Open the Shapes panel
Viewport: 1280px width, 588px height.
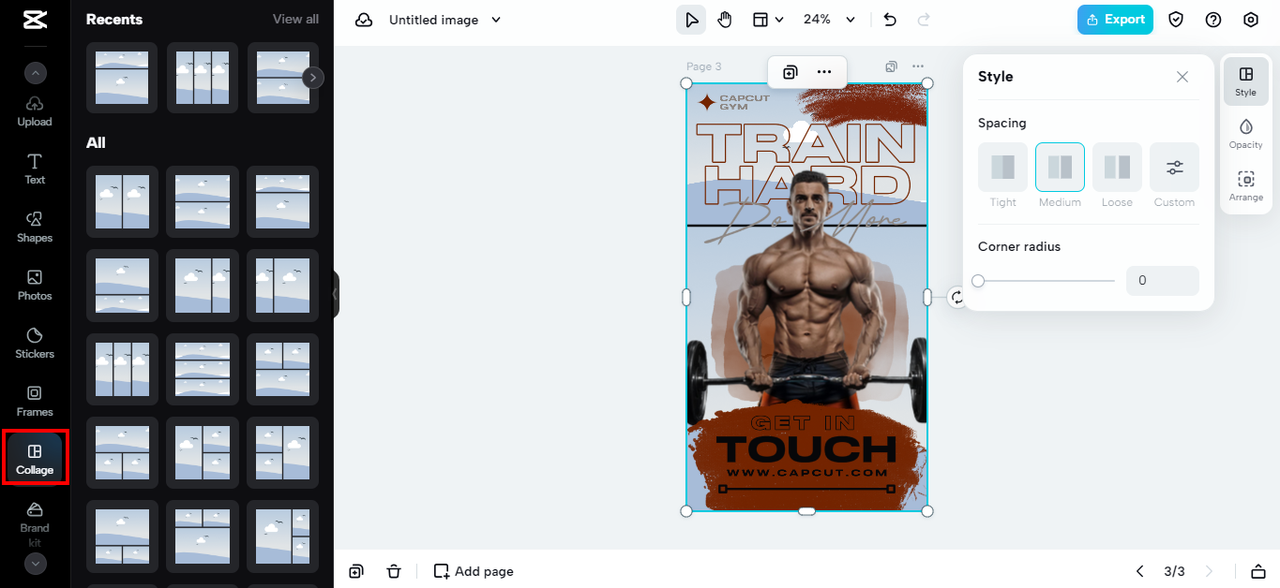pyautogui.click(x=35, y=228)
